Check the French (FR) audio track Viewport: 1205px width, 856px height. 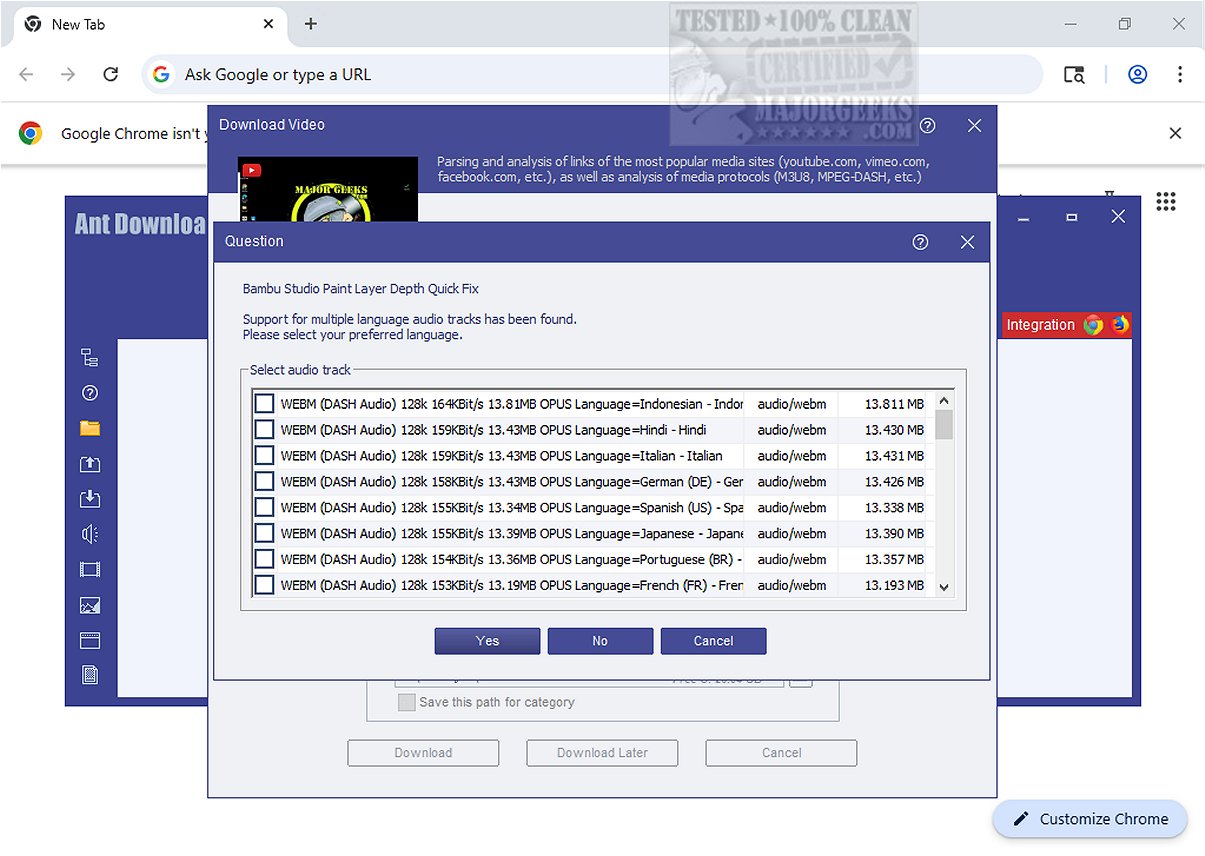pyautogui.click(x=264, y=585)
